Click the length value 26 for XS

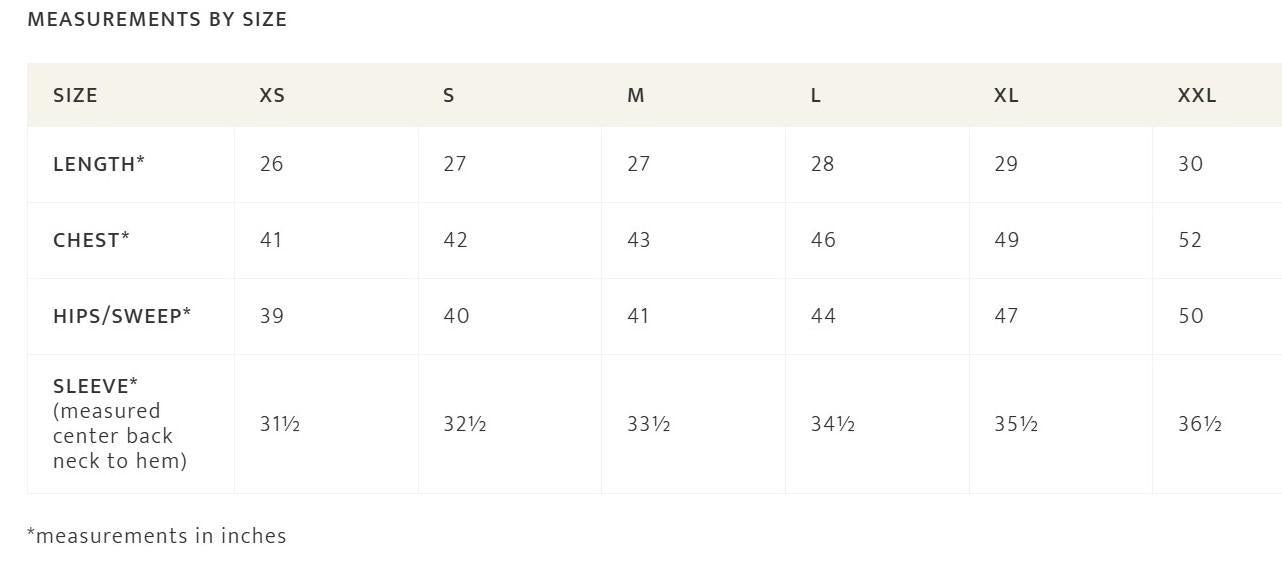(271, 164)
